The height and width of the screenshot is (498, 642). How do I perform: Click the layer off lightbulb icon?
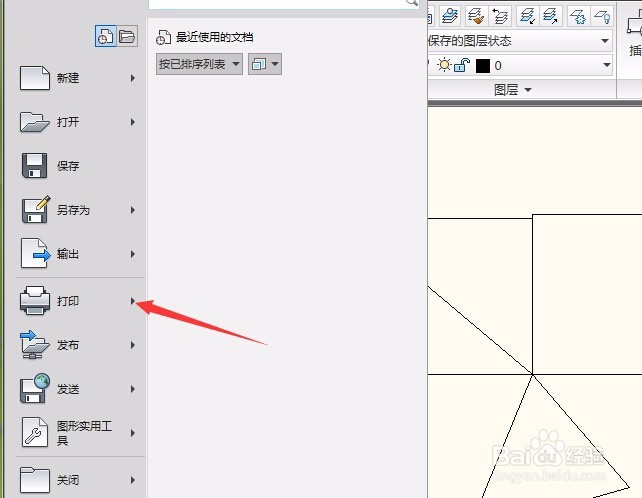[602, 16]
